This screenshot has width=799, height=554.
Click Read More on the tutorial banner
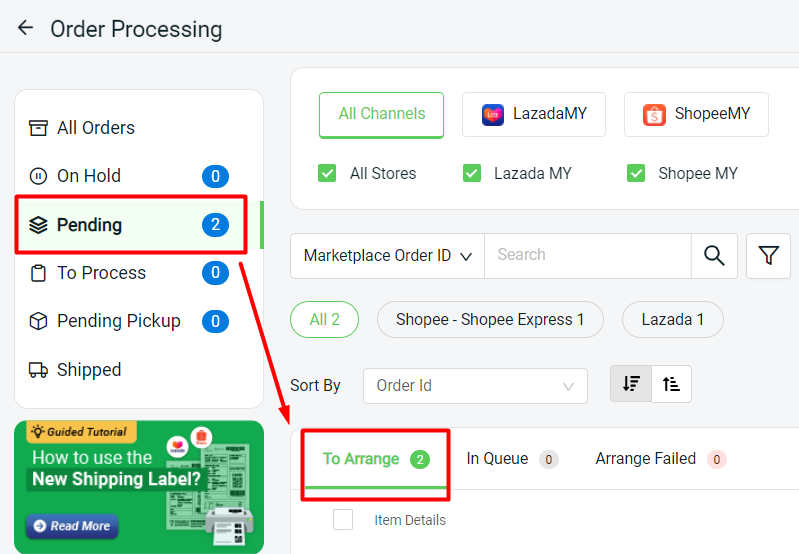(72, 526)
